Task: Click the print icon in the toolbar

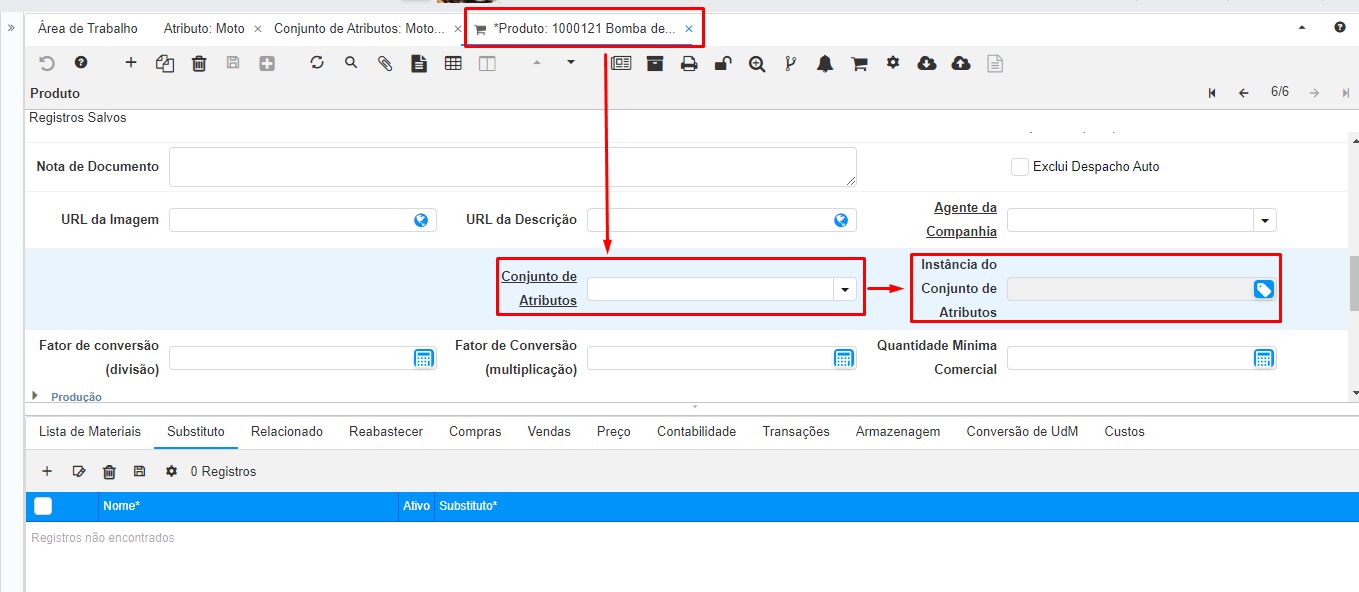Action: (x=689, y=64)
